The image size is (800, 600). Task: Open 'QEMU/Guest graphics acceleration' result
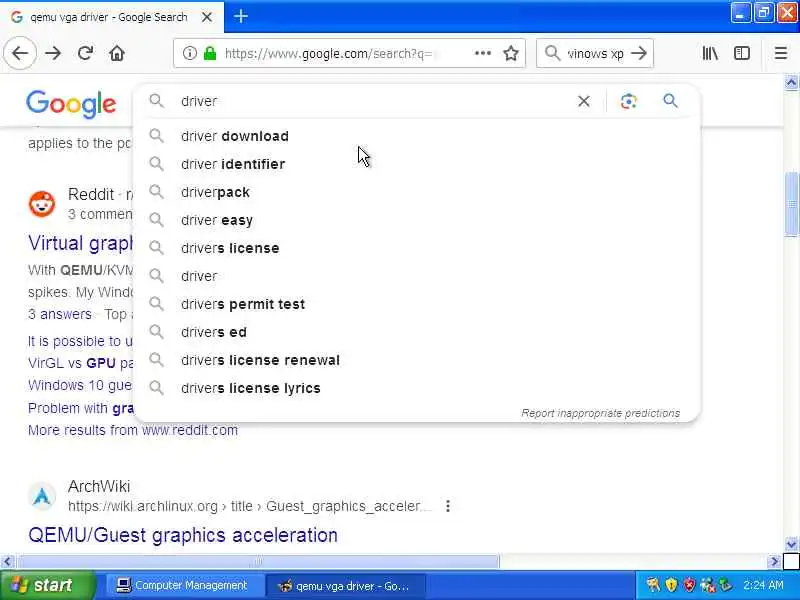point(183,535)
